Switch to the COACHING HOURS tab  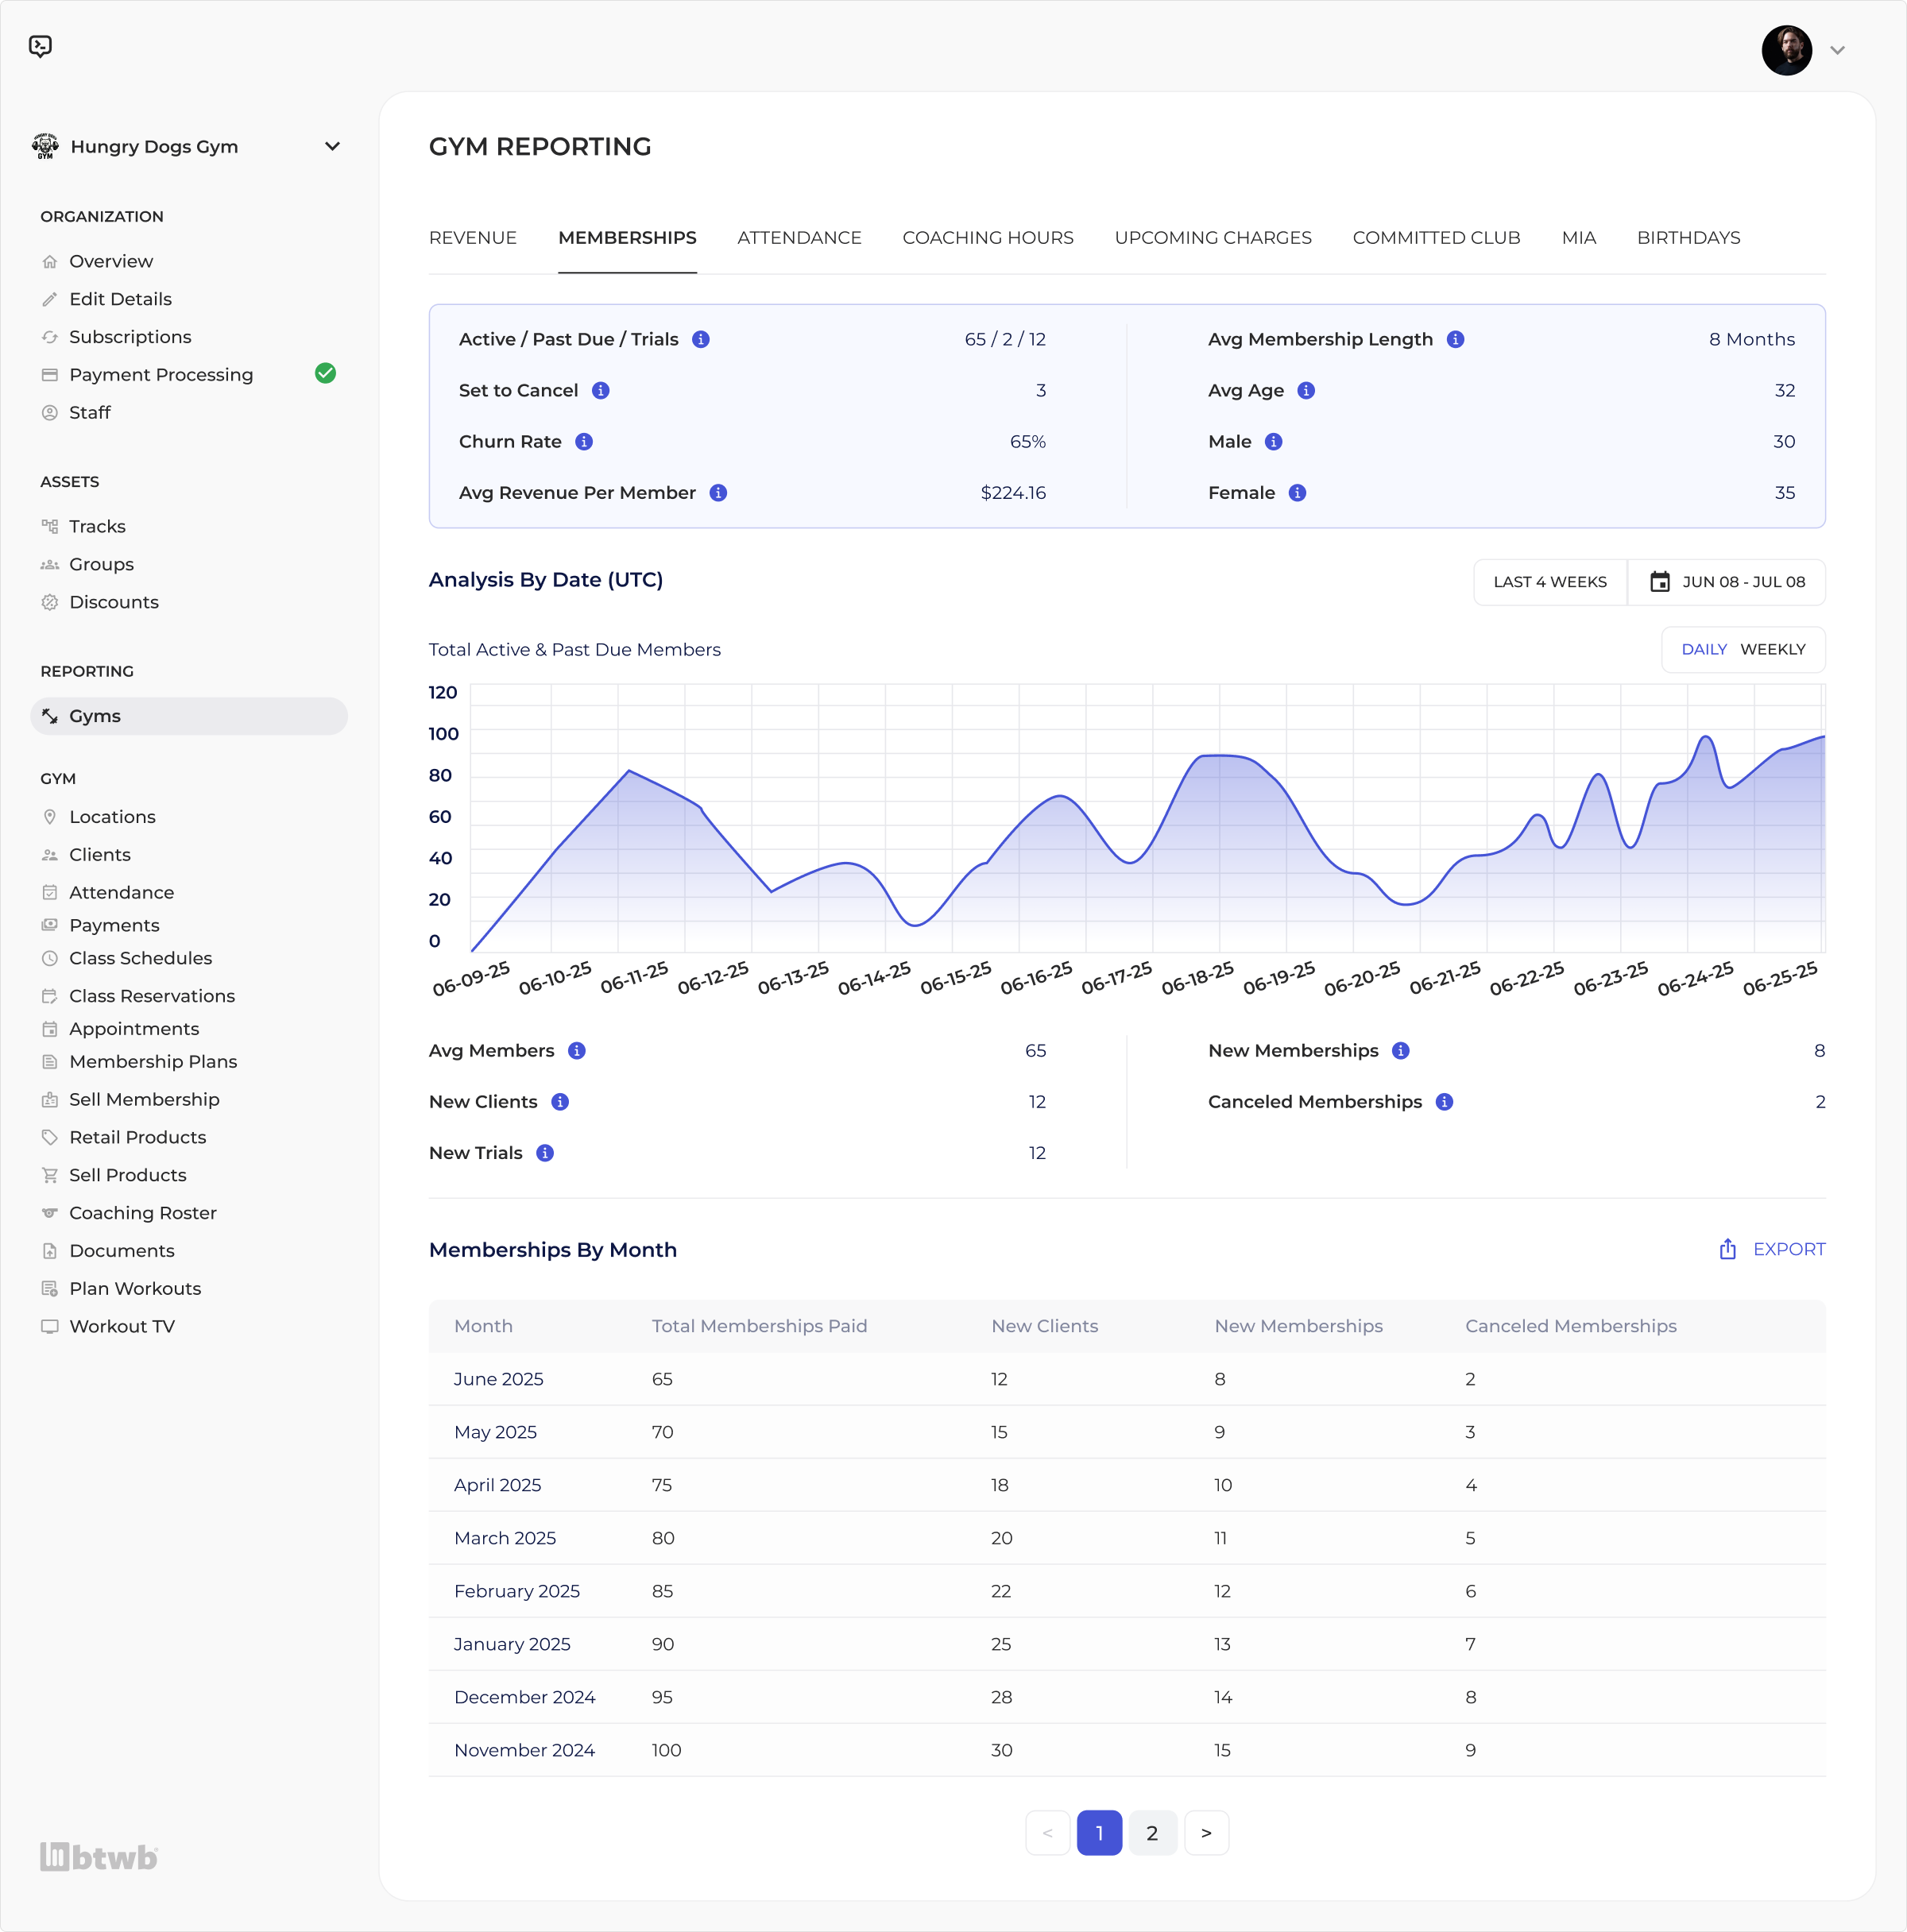coord(987,238)
